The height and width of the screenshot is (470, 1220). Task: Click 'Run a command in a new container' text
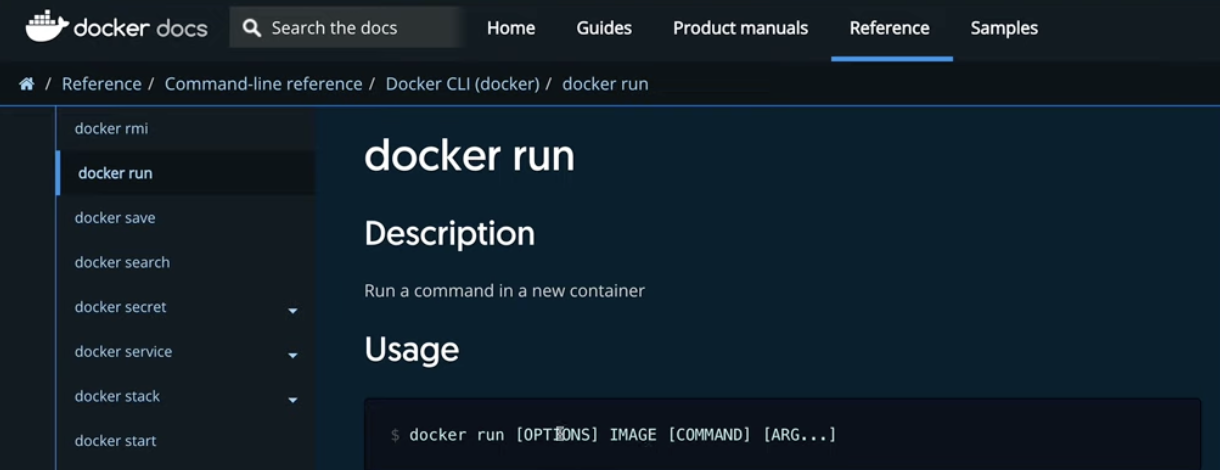504,291
